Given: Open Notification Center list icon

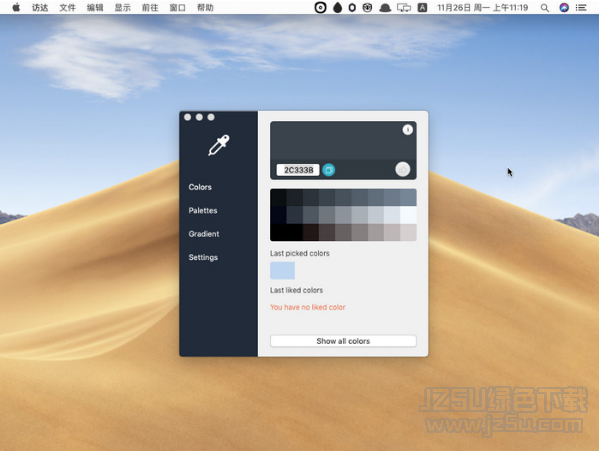Looking at the screenshot, I should click(x=581, y=8).
